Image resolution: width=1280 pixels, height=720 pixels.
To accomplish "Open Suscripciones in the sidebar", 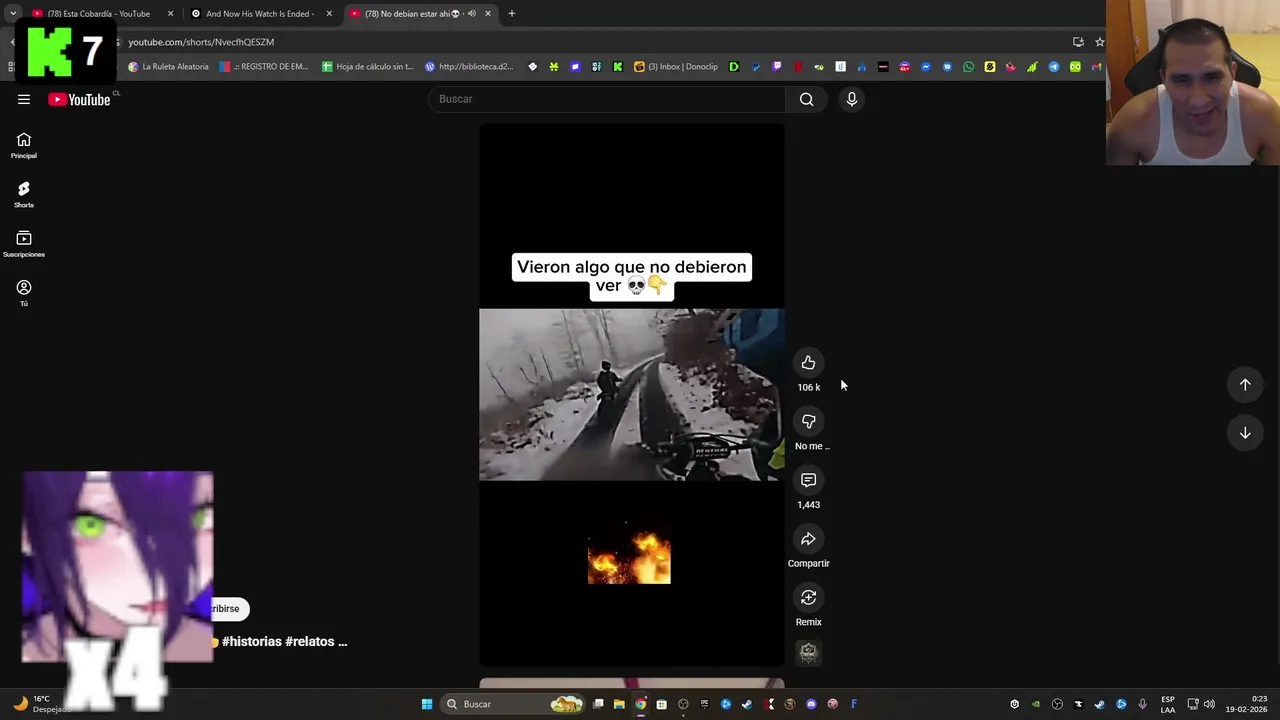I will coord(24,244).
